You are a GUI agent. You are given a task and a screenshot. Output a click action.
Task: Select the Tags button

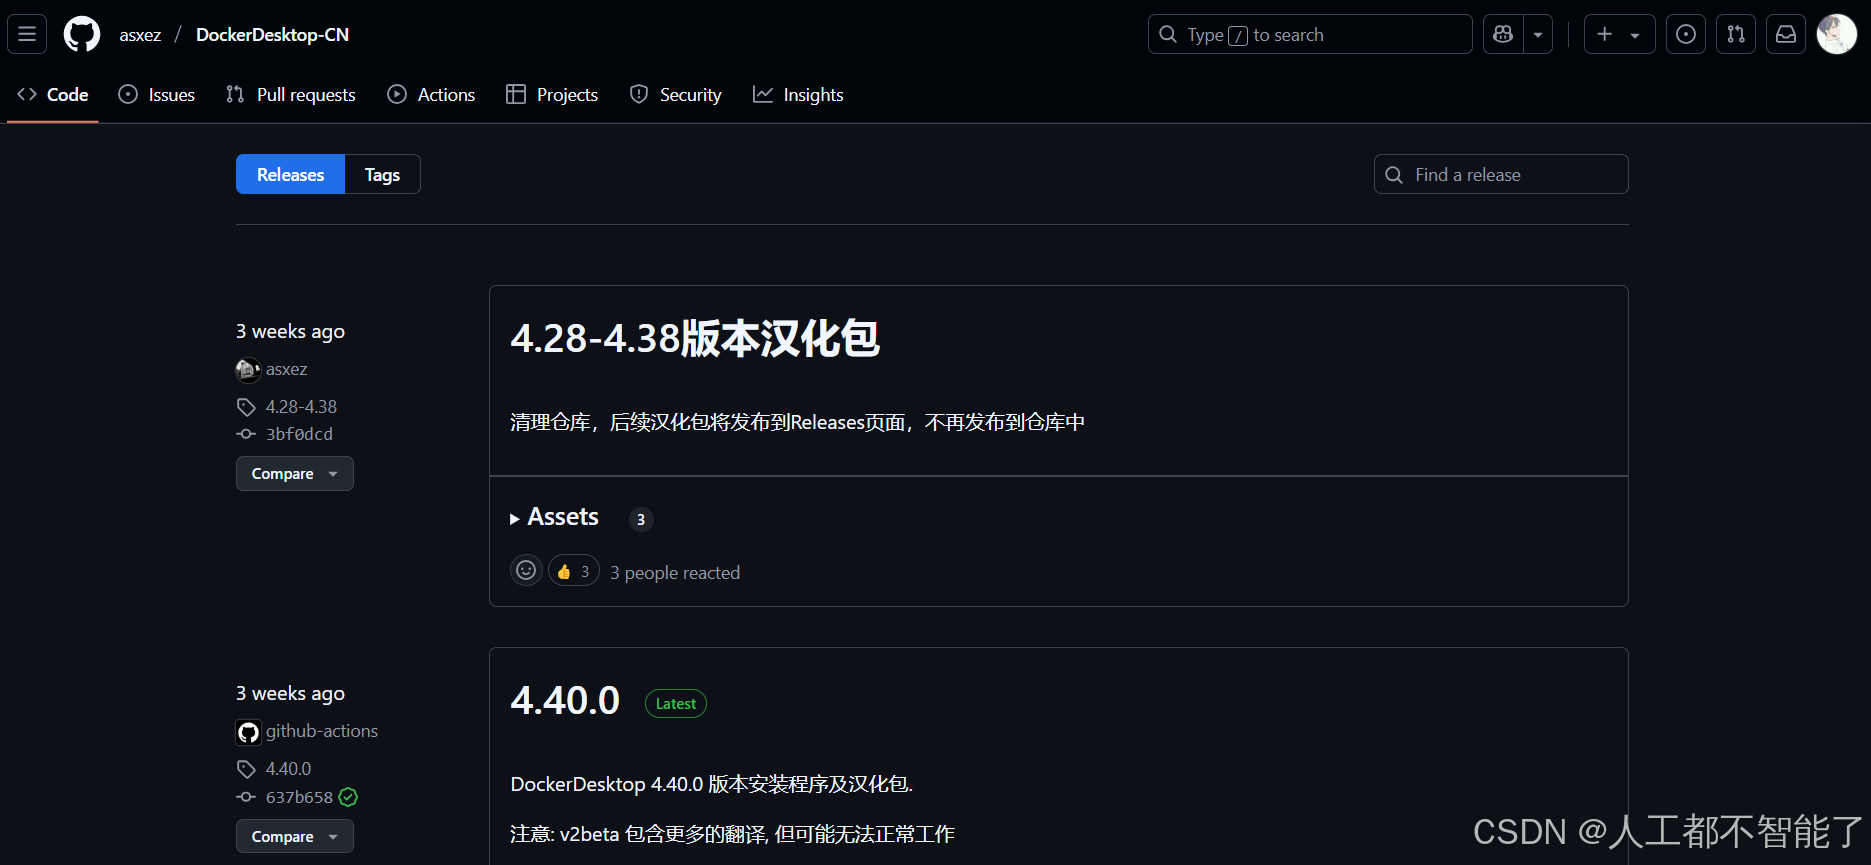point(382,174)
